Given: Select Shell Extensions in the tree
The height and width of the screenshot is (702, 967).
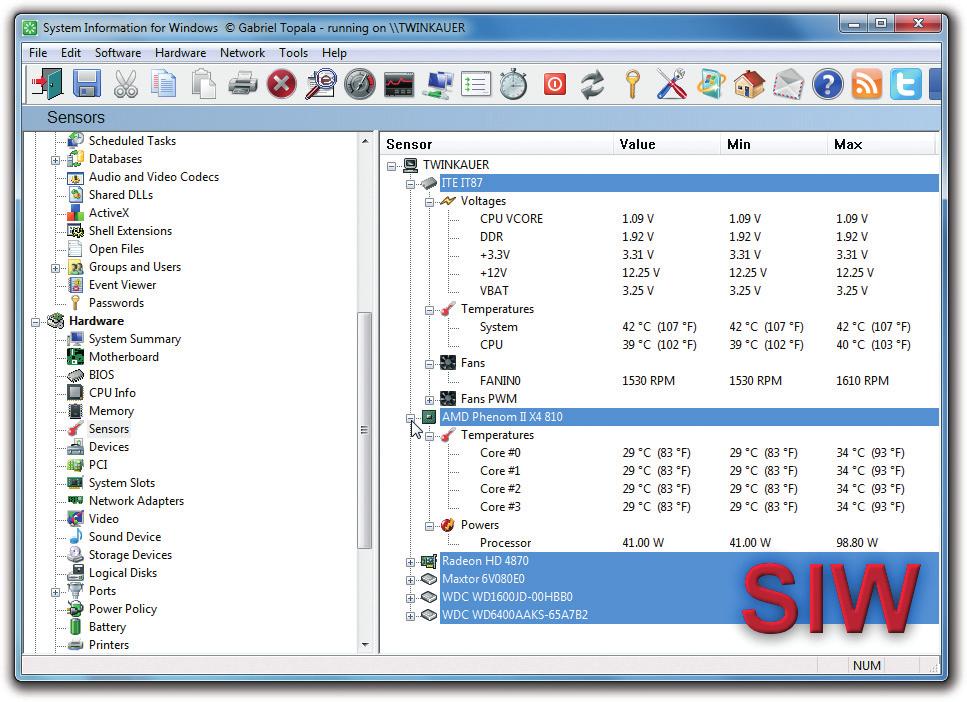Looking at the screenshot, I should (x=130, y=231).
